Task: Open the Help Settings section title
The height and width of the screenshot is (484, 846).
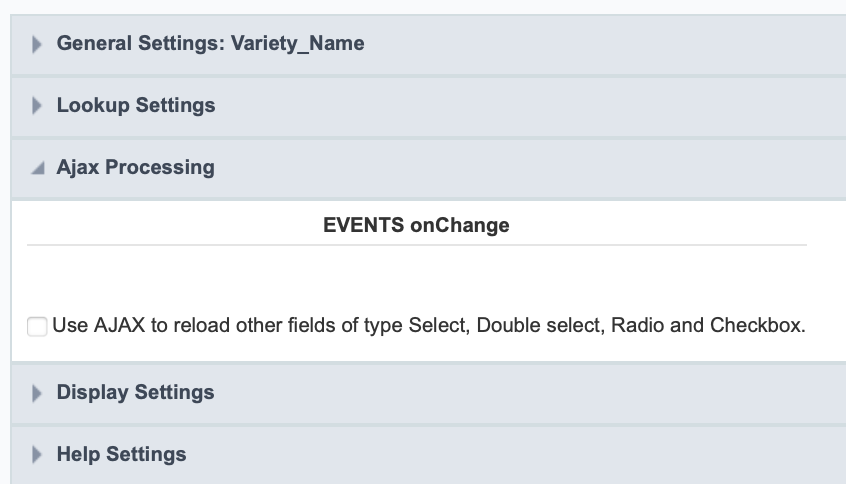Action: tap(121, 454)
